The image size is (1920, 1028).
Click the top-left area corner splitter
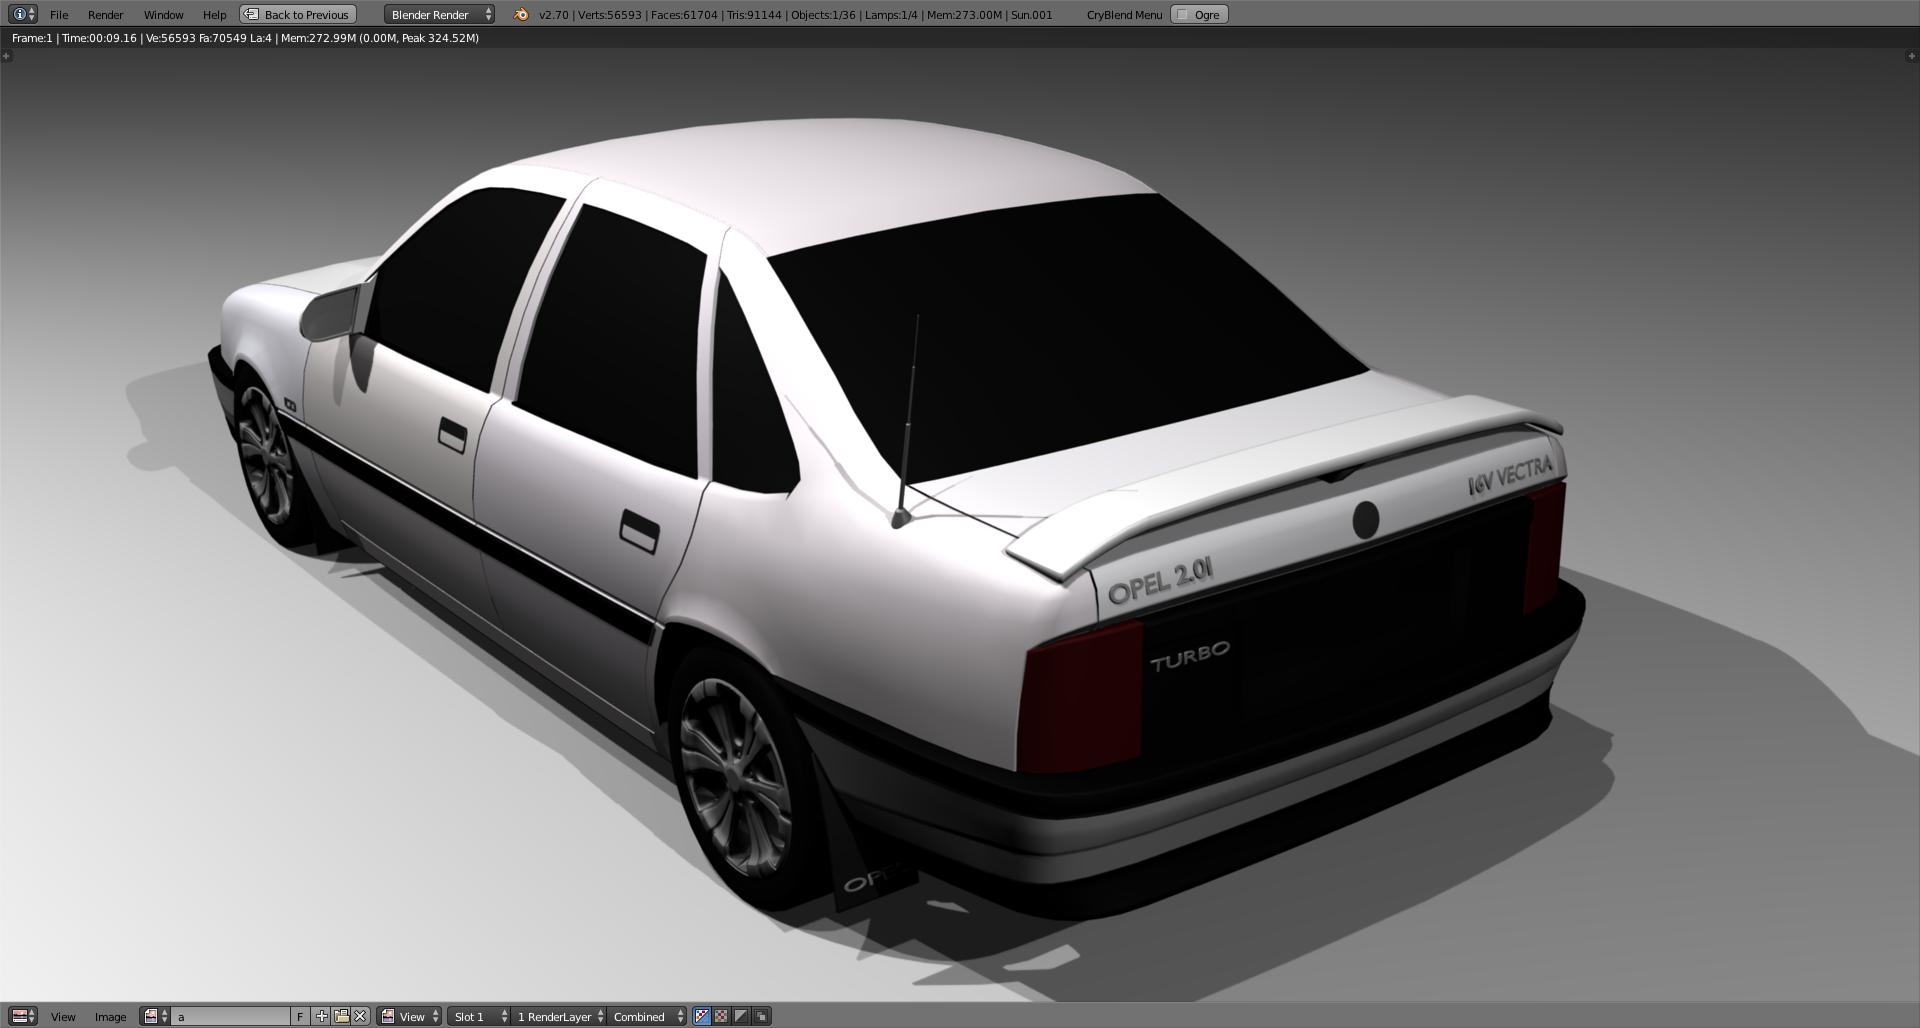point(6,55)
